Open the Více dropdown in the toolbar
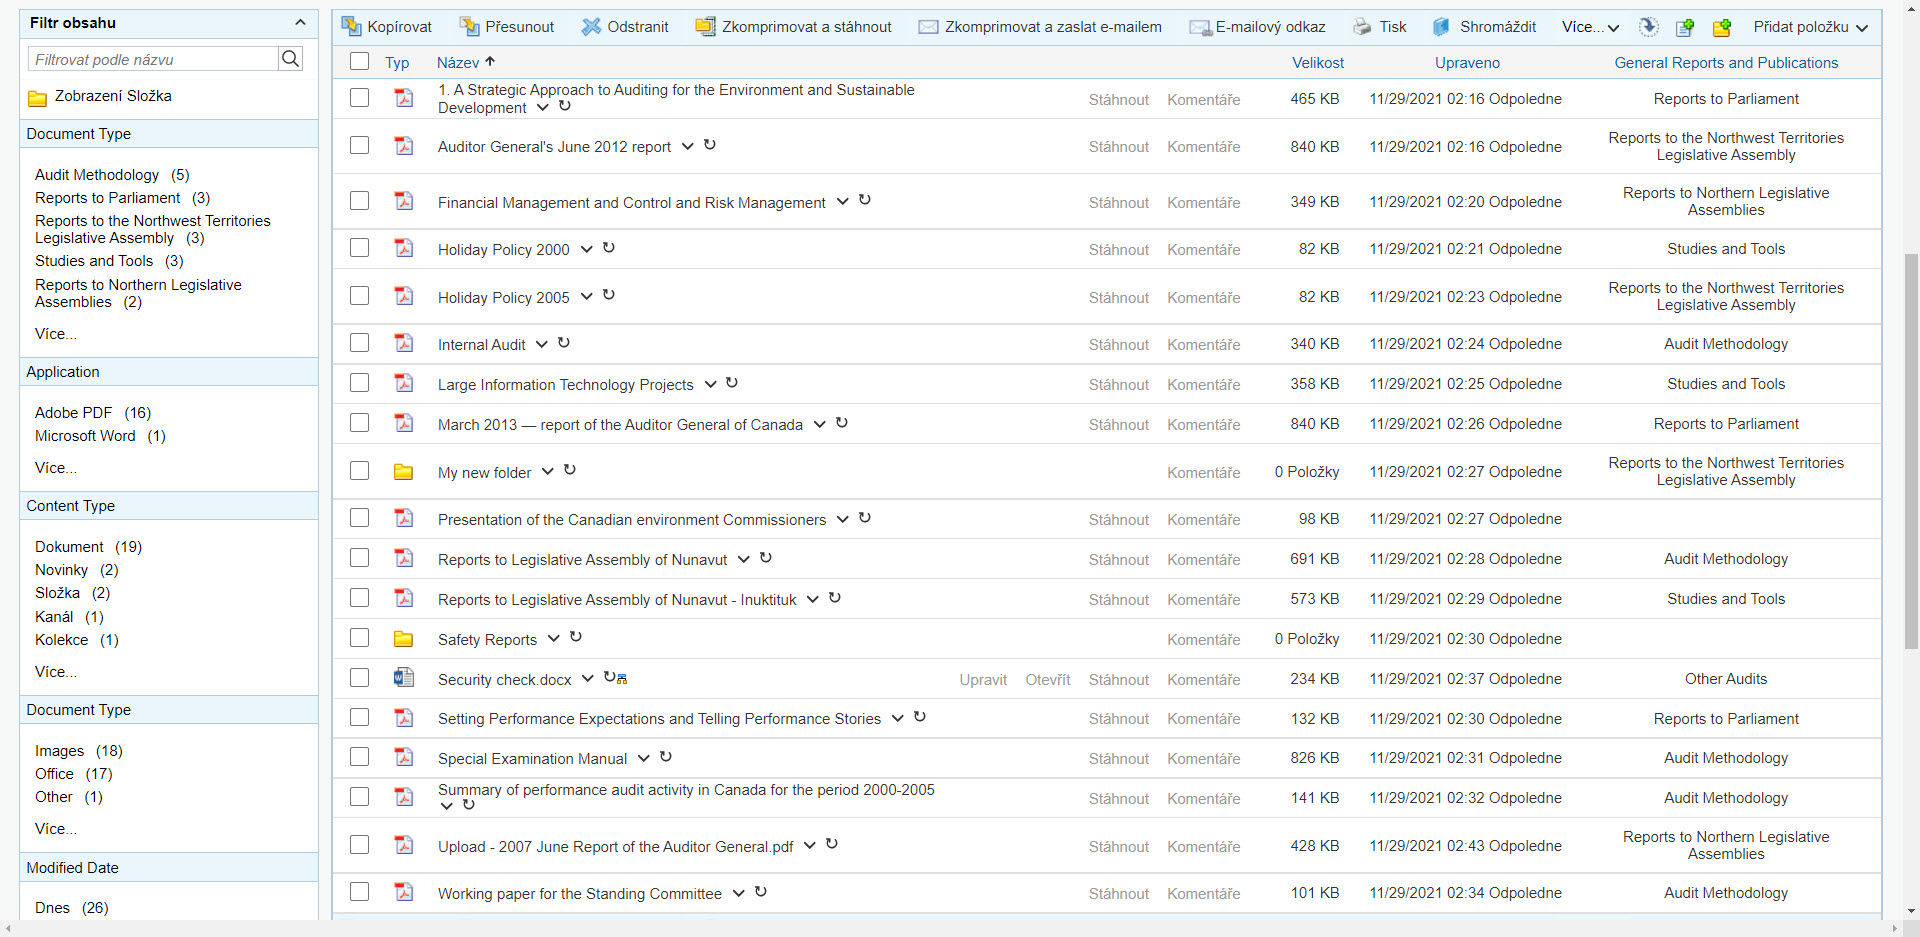The width and height of the screenshot is (1920, 937). tap(1590, 27)
